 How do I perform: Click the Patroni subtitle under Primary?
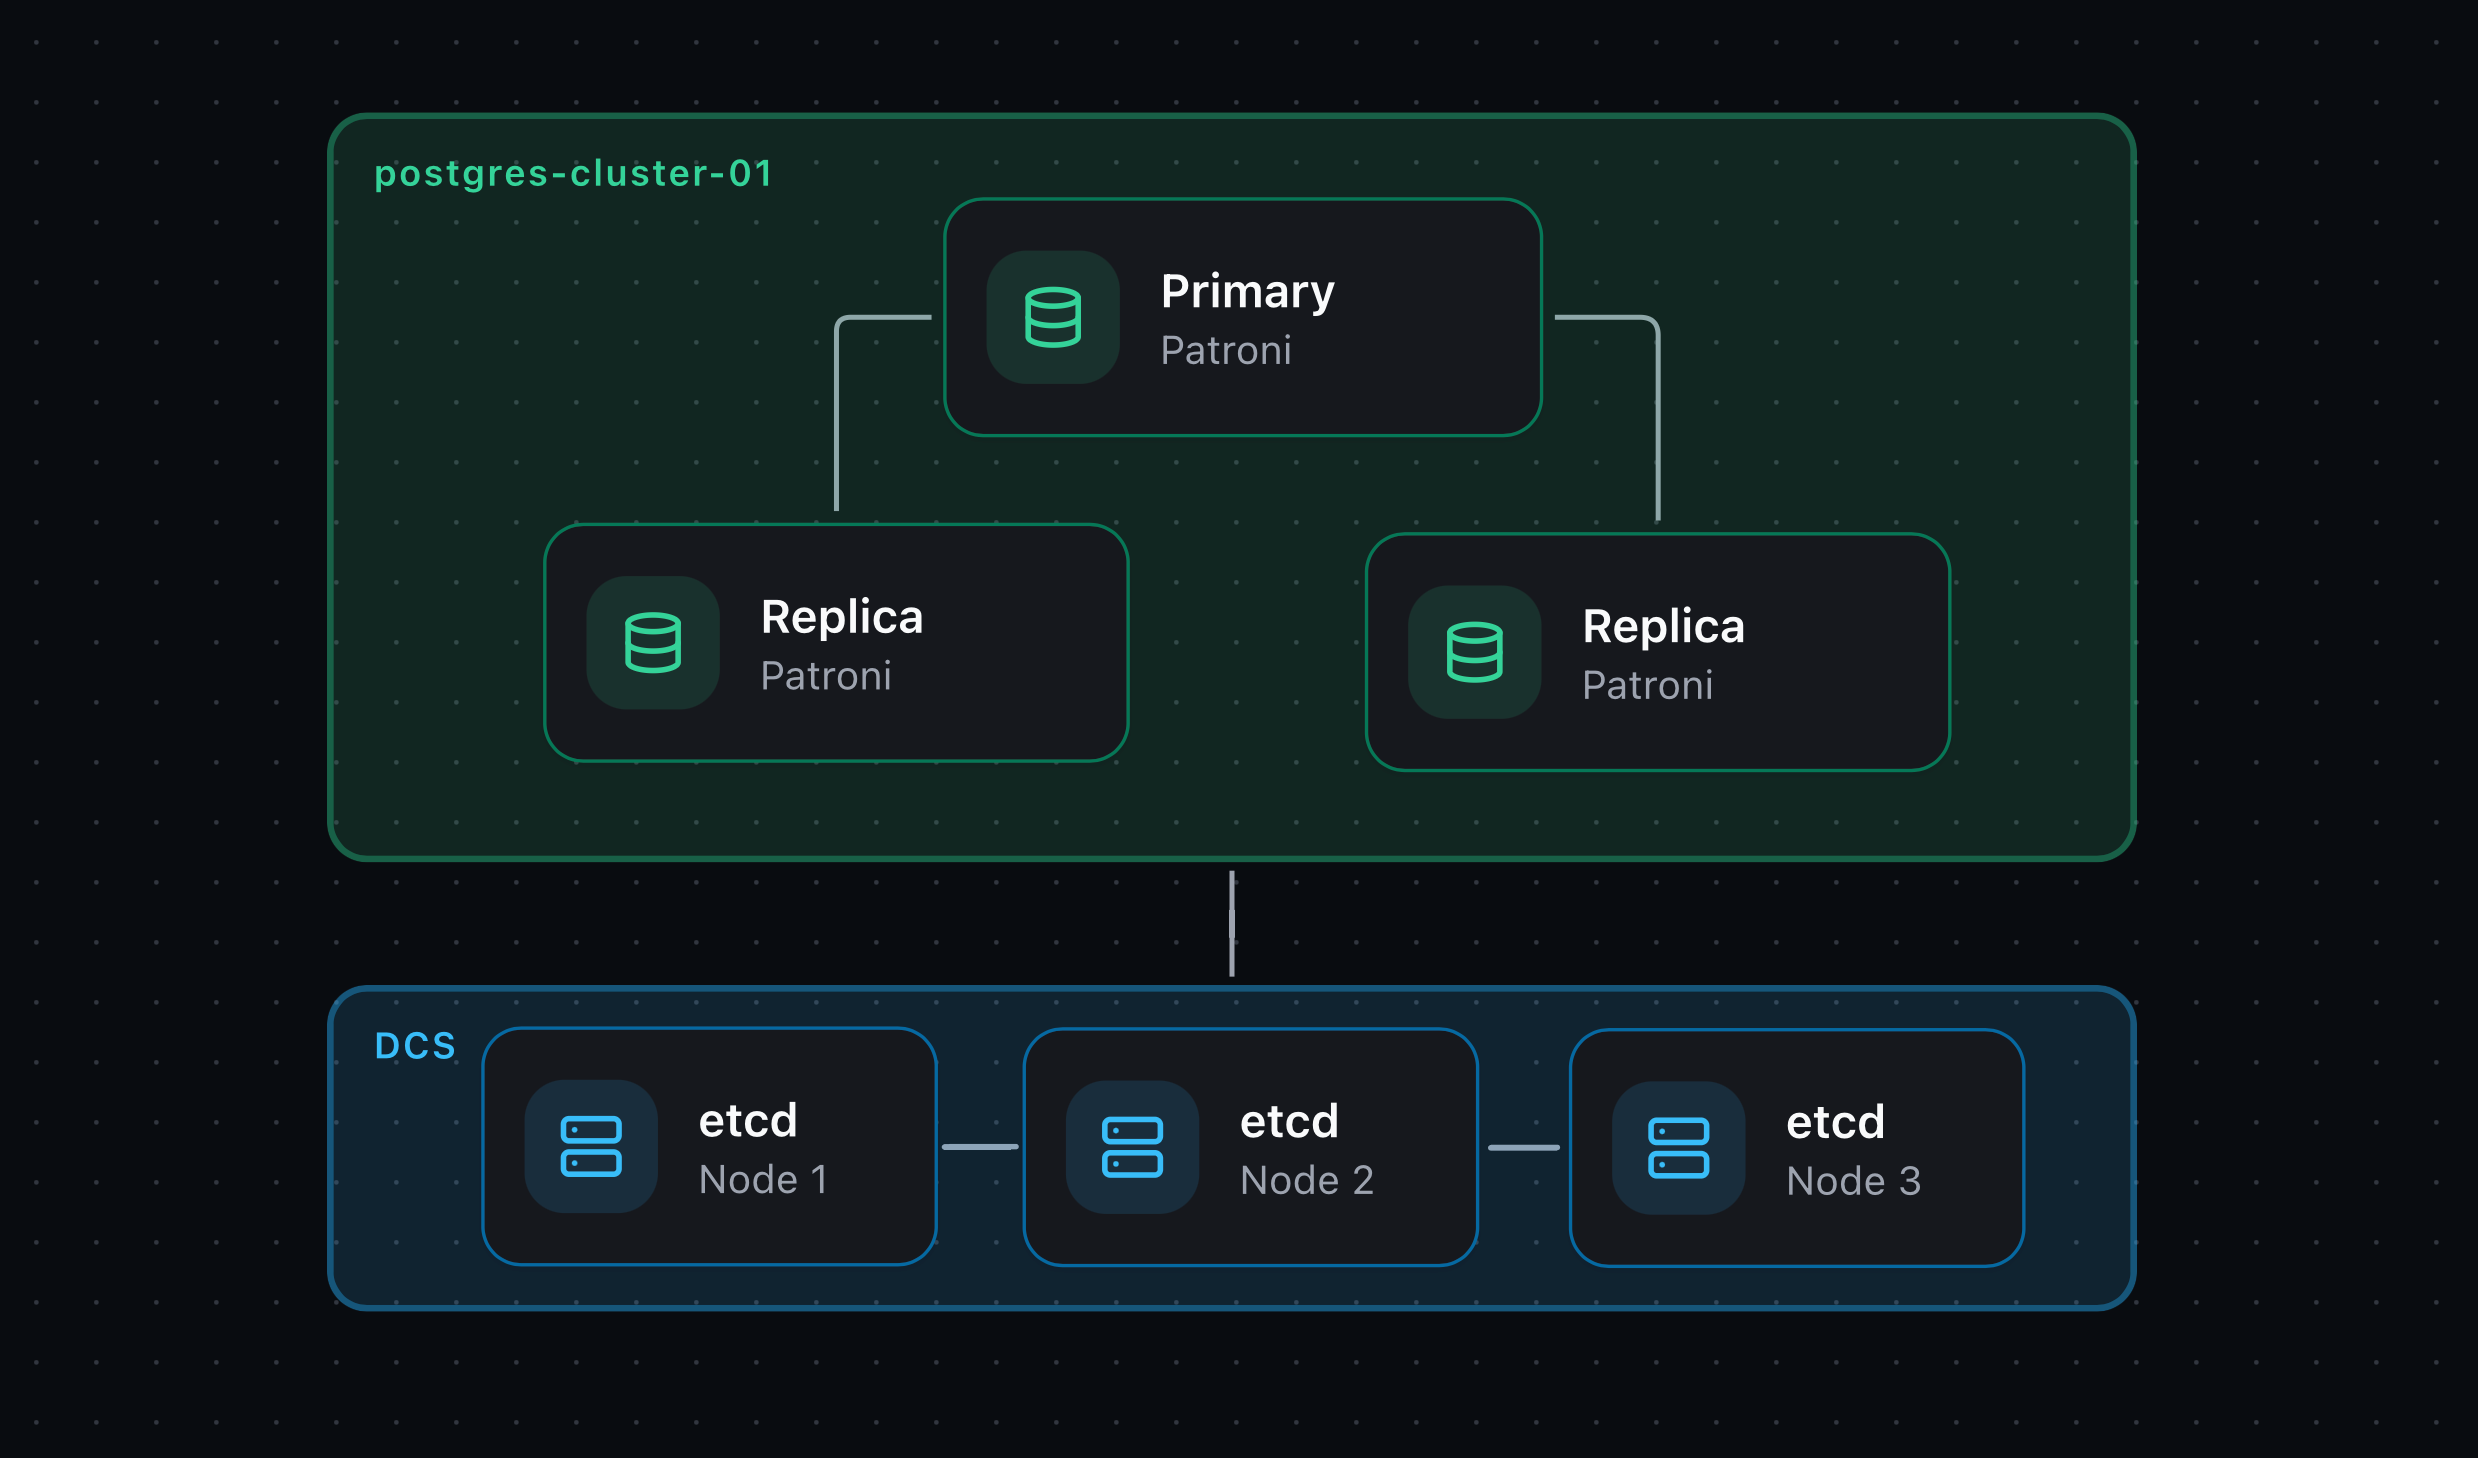(x=1226, y=351)
